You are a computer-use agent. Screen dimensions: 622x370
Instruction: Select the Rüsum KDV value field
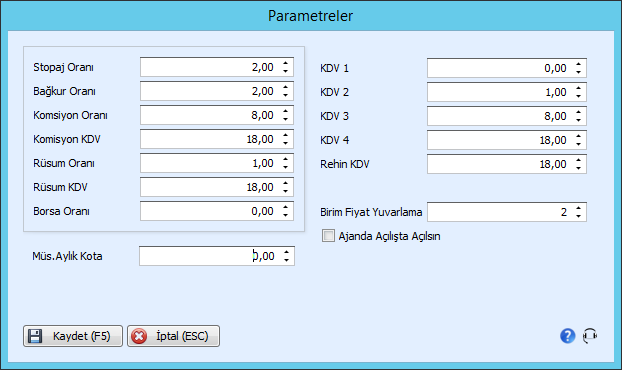[x=217, y=187]
